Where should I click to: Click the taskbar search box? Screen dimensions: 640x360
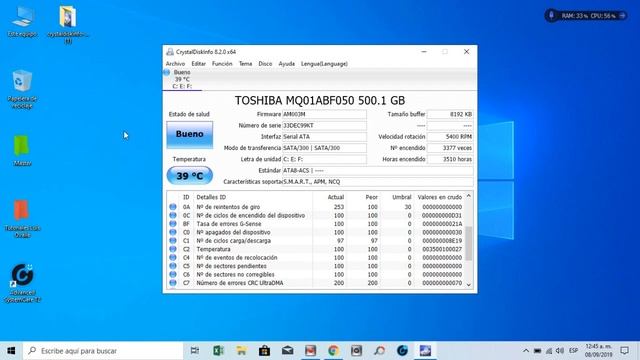(x=103, y=351)
